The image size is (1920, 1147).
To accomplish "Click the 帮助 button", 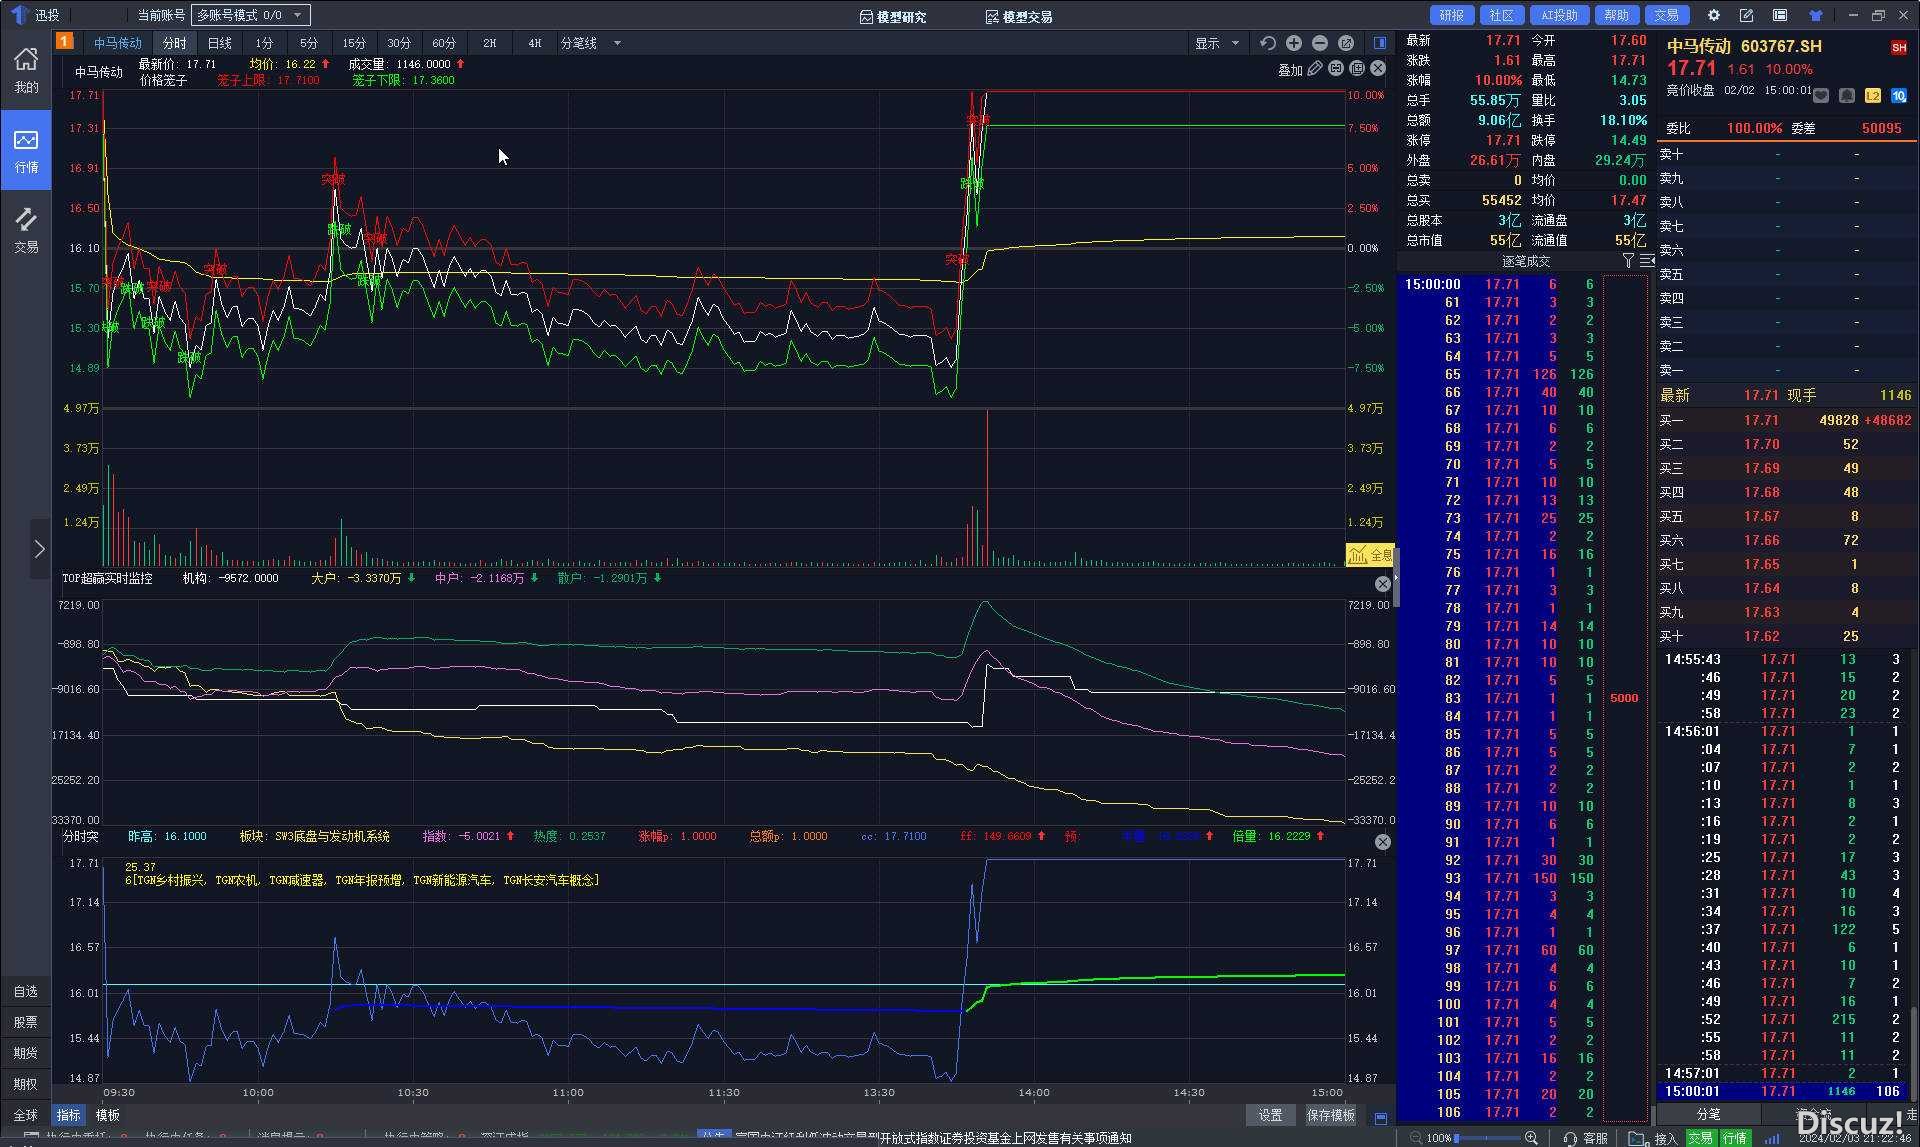I will click(1617, 15).
